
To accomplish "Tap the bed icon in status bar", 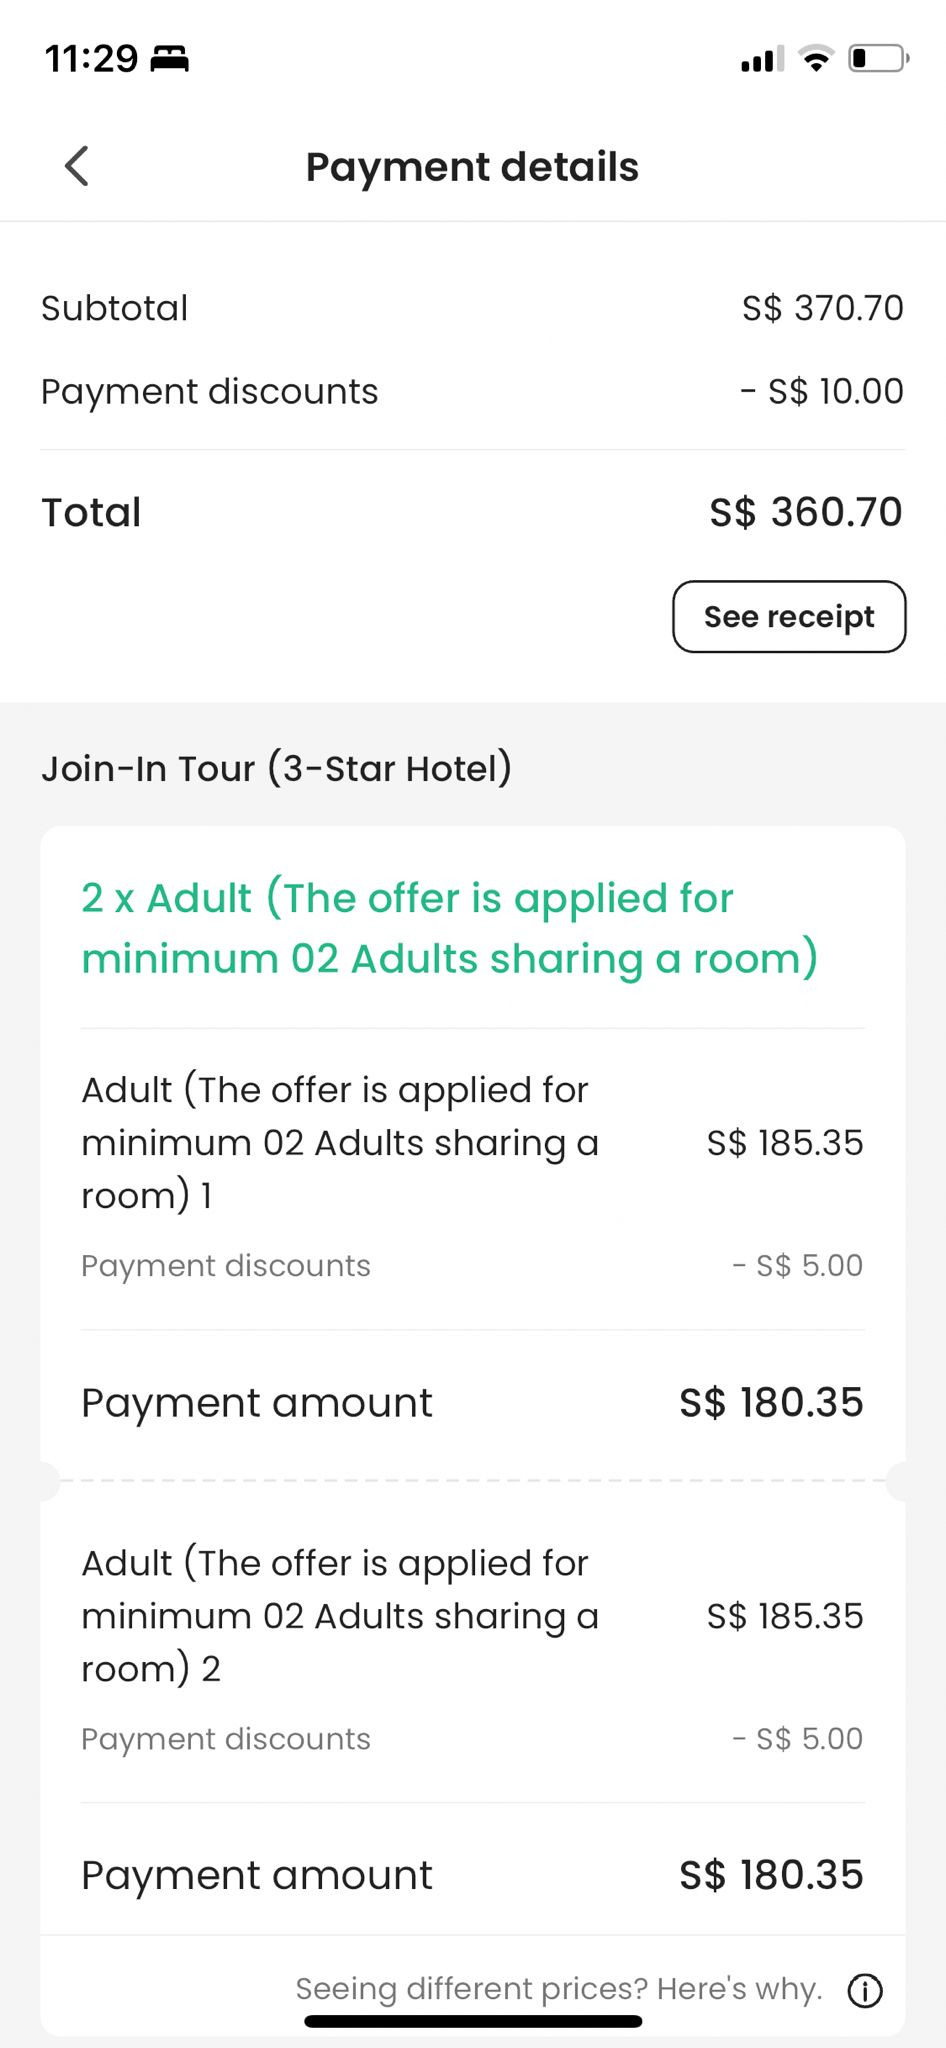I will [169, 59].
